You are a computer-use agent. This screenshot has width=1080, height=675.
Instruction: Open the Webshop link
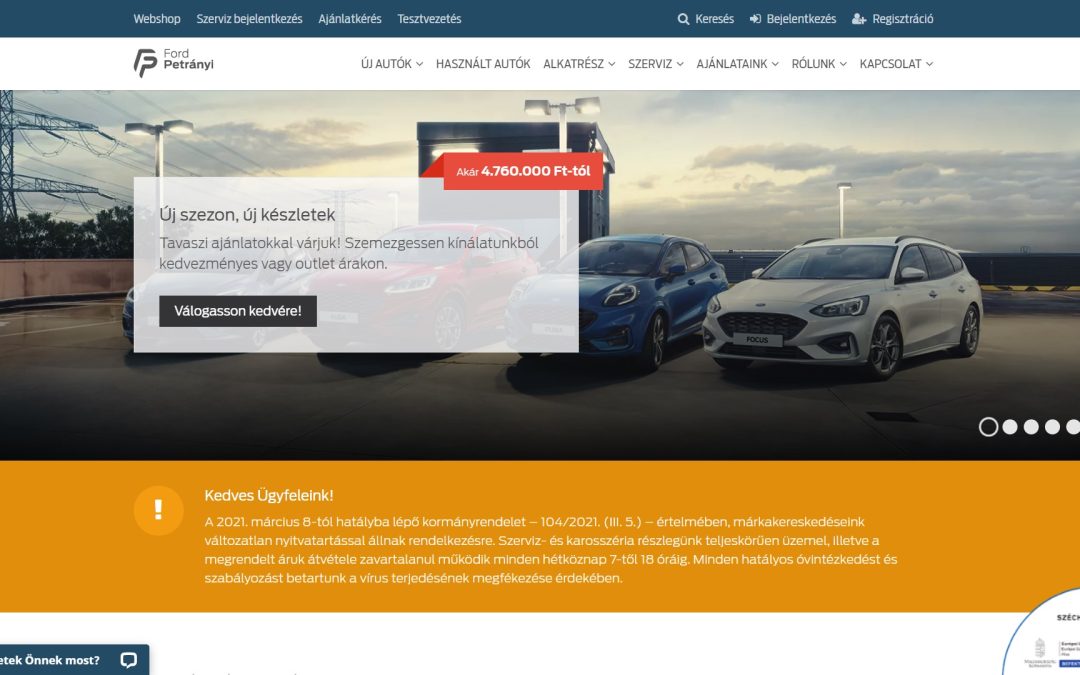point(157,19)
